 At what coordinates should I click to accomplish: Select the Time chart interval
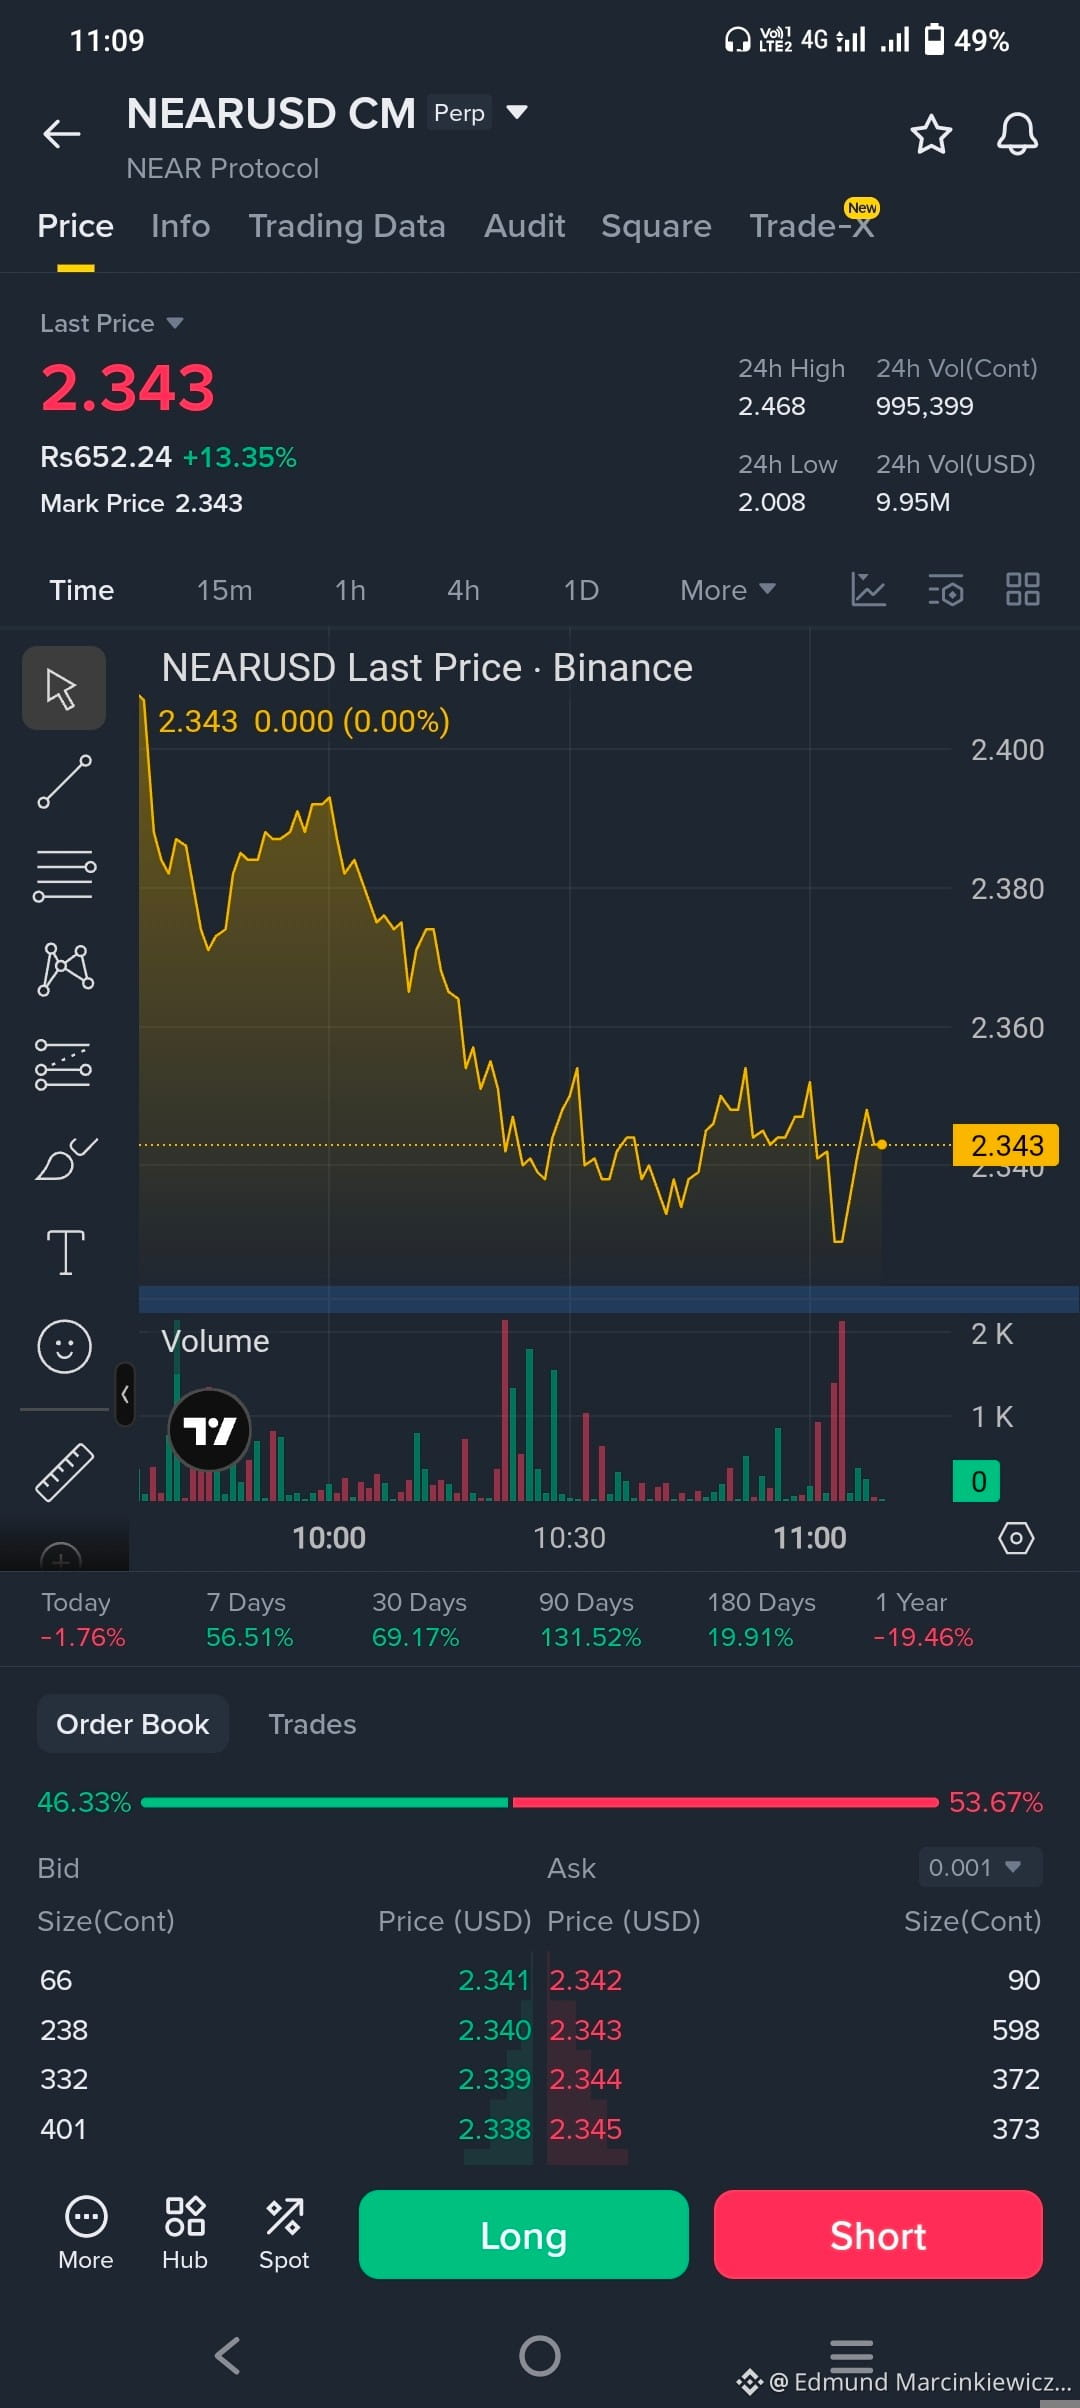tap(82, 590)
